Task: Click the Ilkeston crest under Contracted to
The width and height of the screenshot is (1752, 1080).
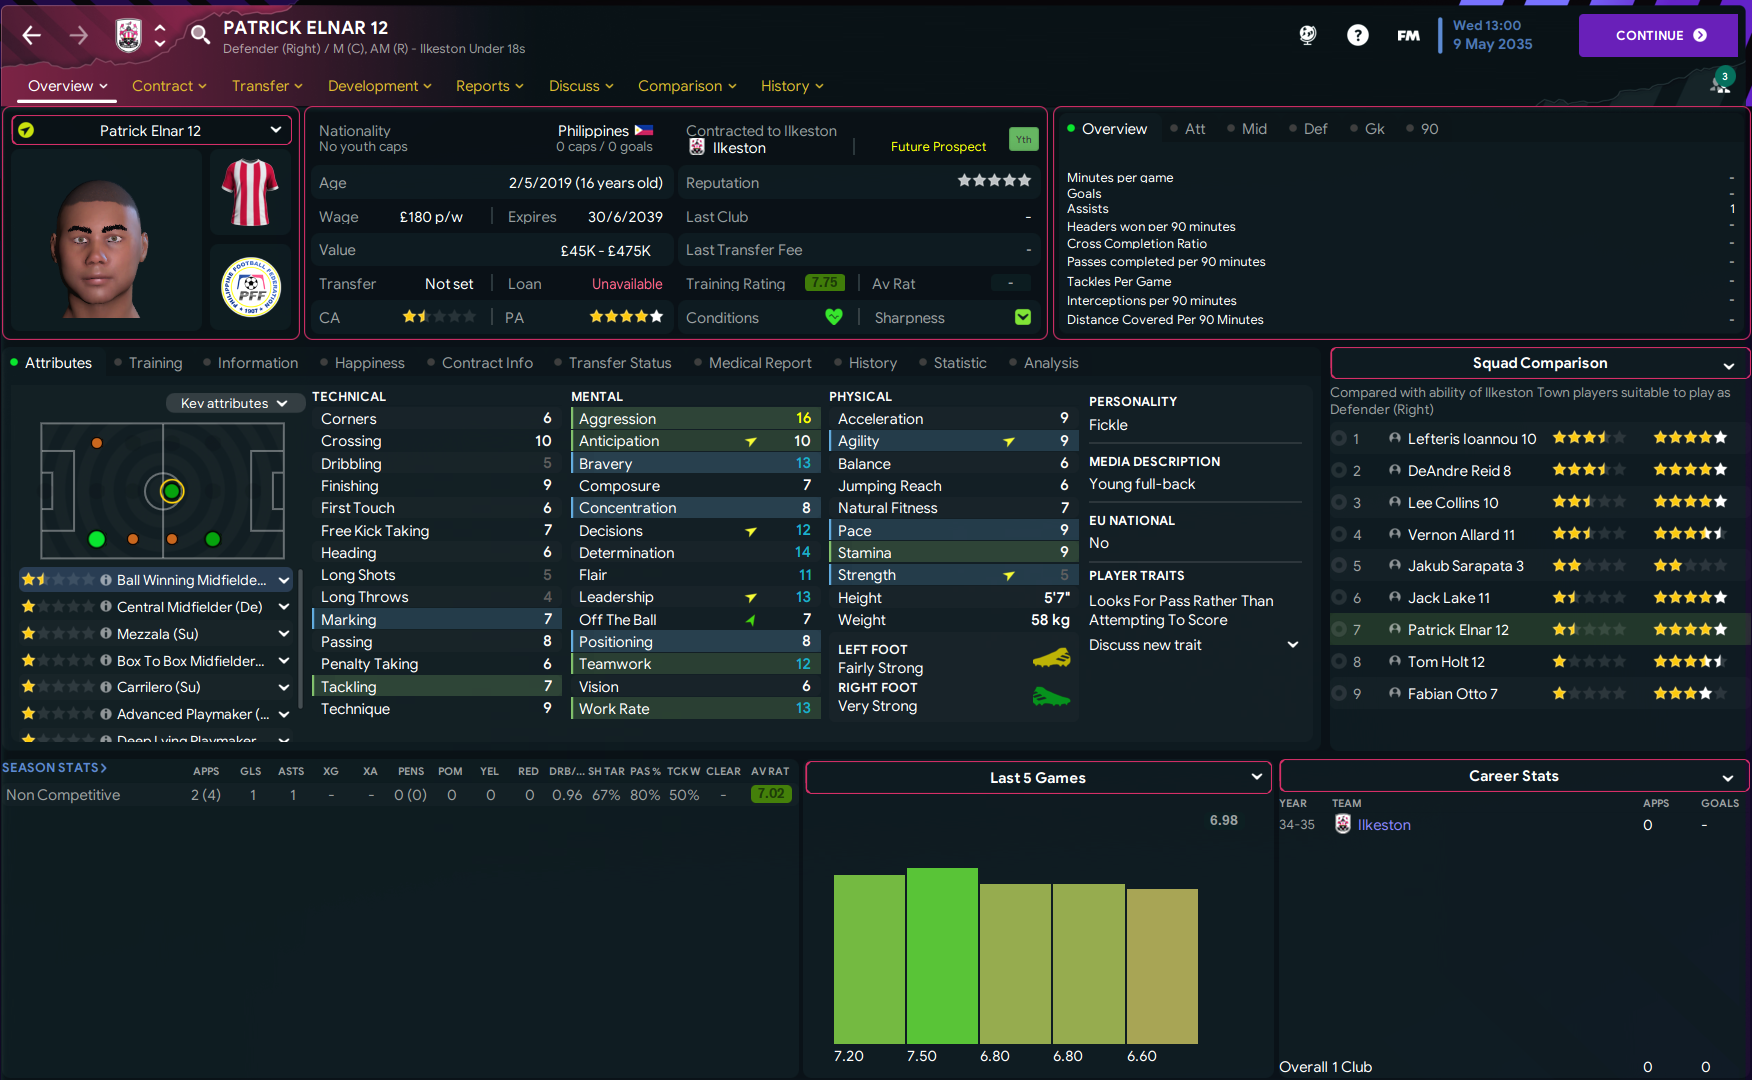Action: [x=697, y=147]
